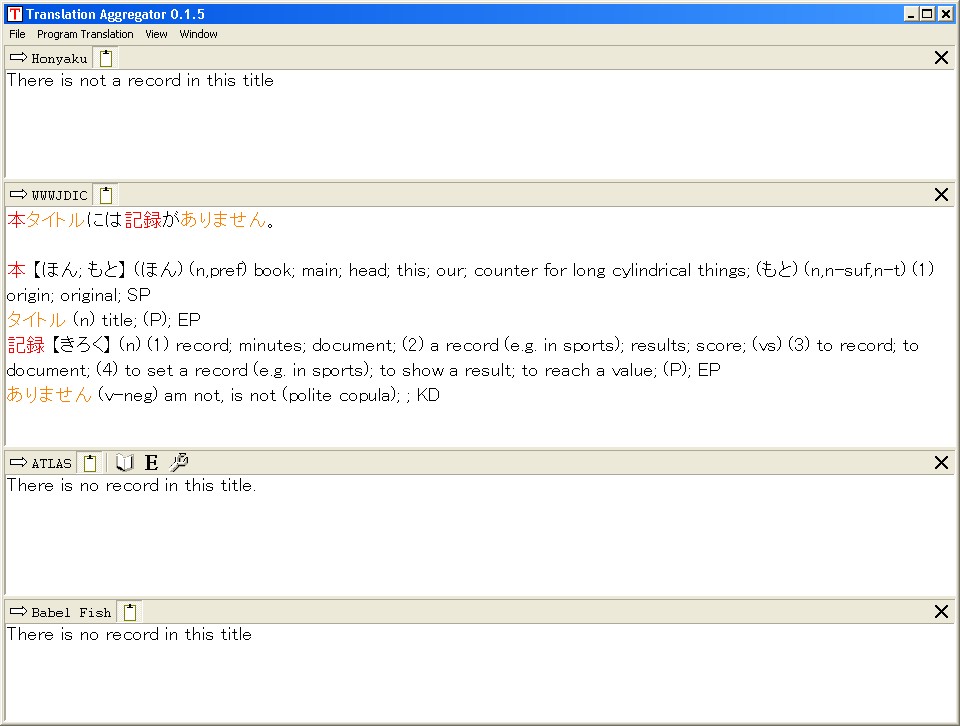
Task: Open ATLAS settings wrench icon
Action: [179, 463]
